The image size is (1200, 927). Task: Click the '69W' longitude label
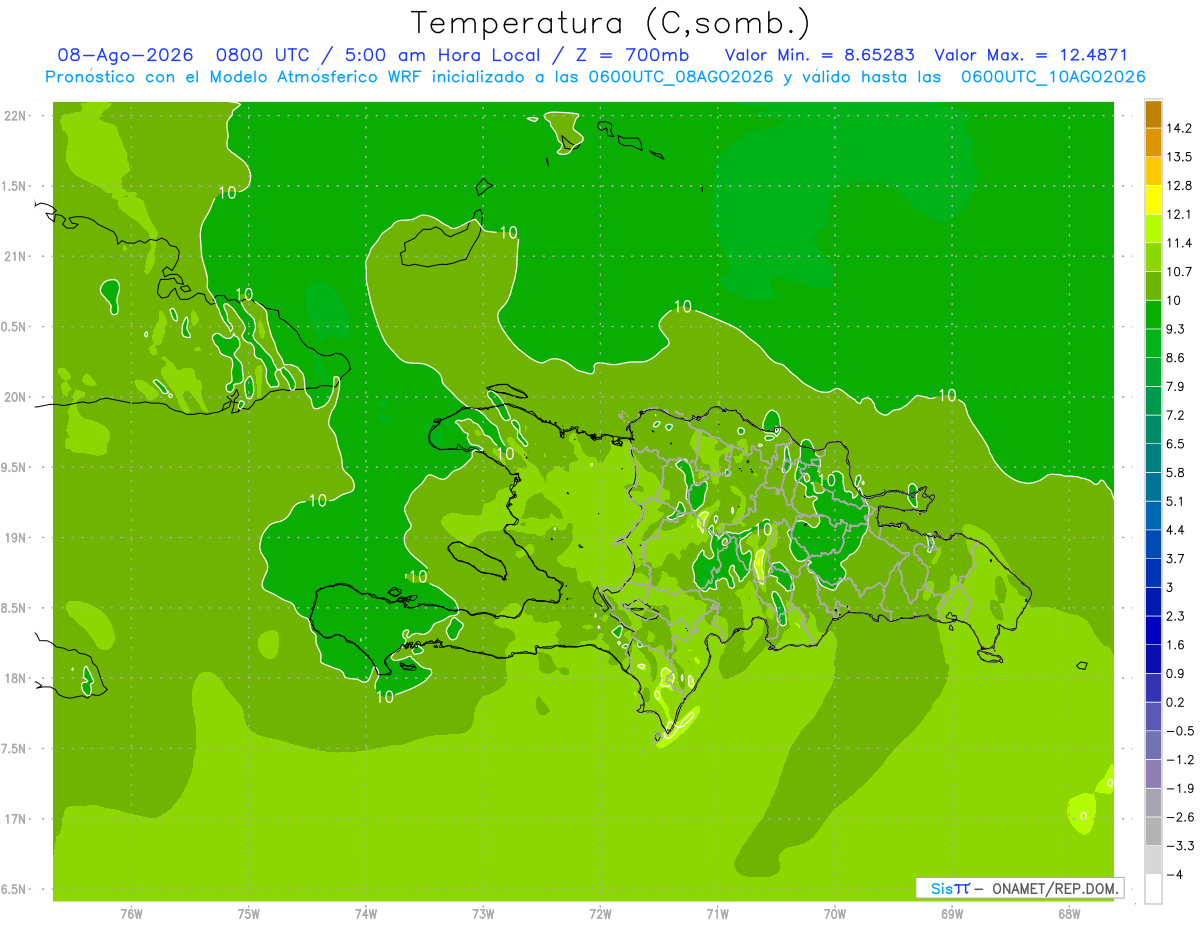(952, 913)
